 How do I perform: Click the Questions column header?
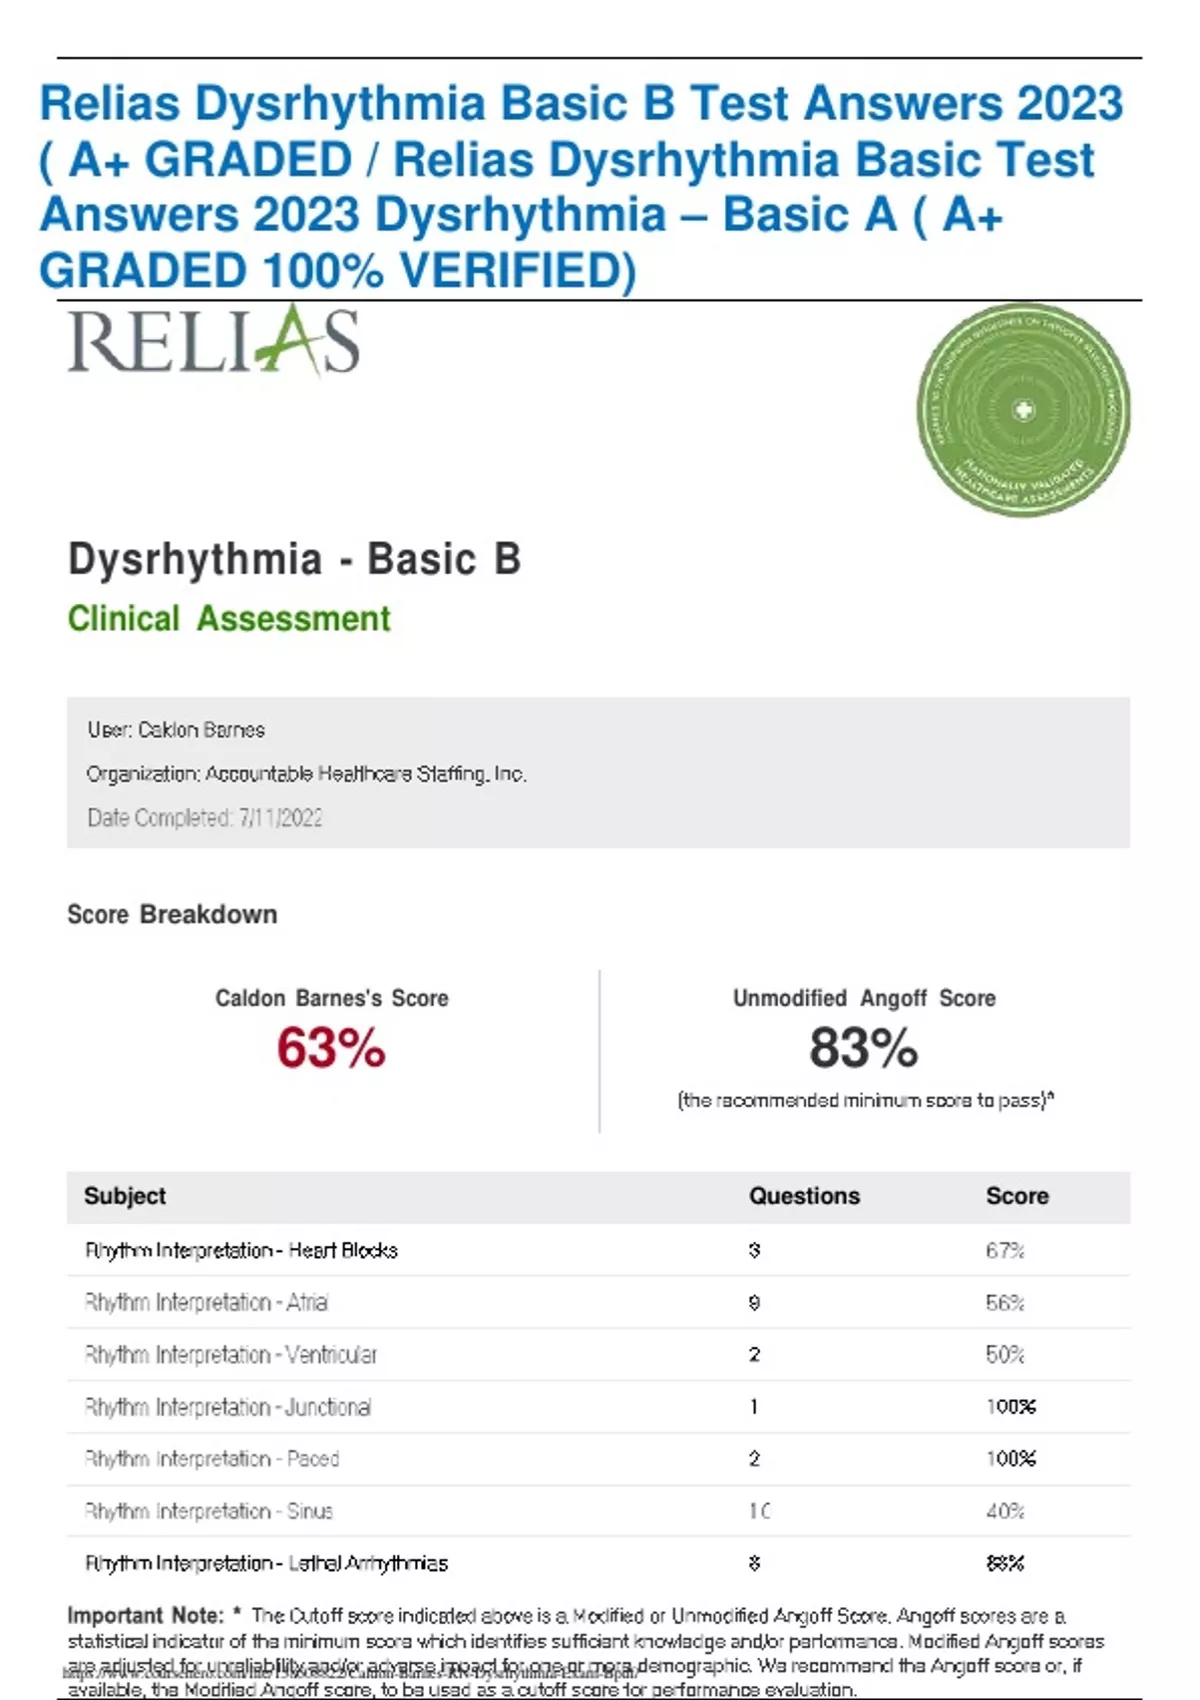804,1196
